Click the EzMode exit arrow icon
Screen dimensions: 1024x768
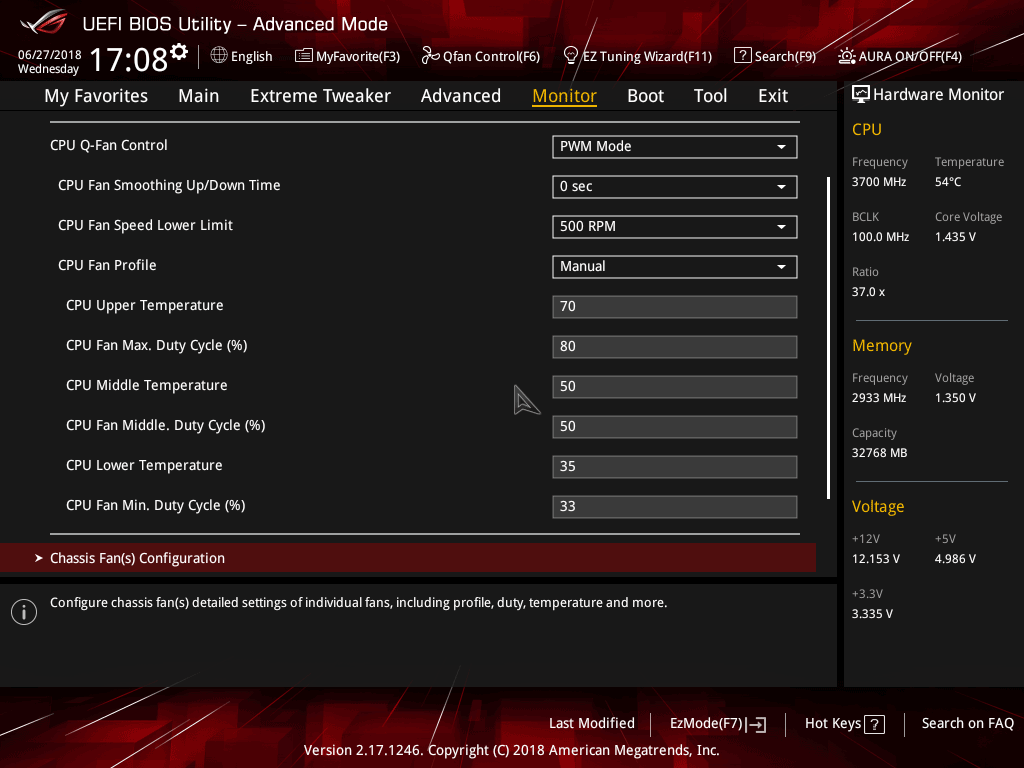756,724
